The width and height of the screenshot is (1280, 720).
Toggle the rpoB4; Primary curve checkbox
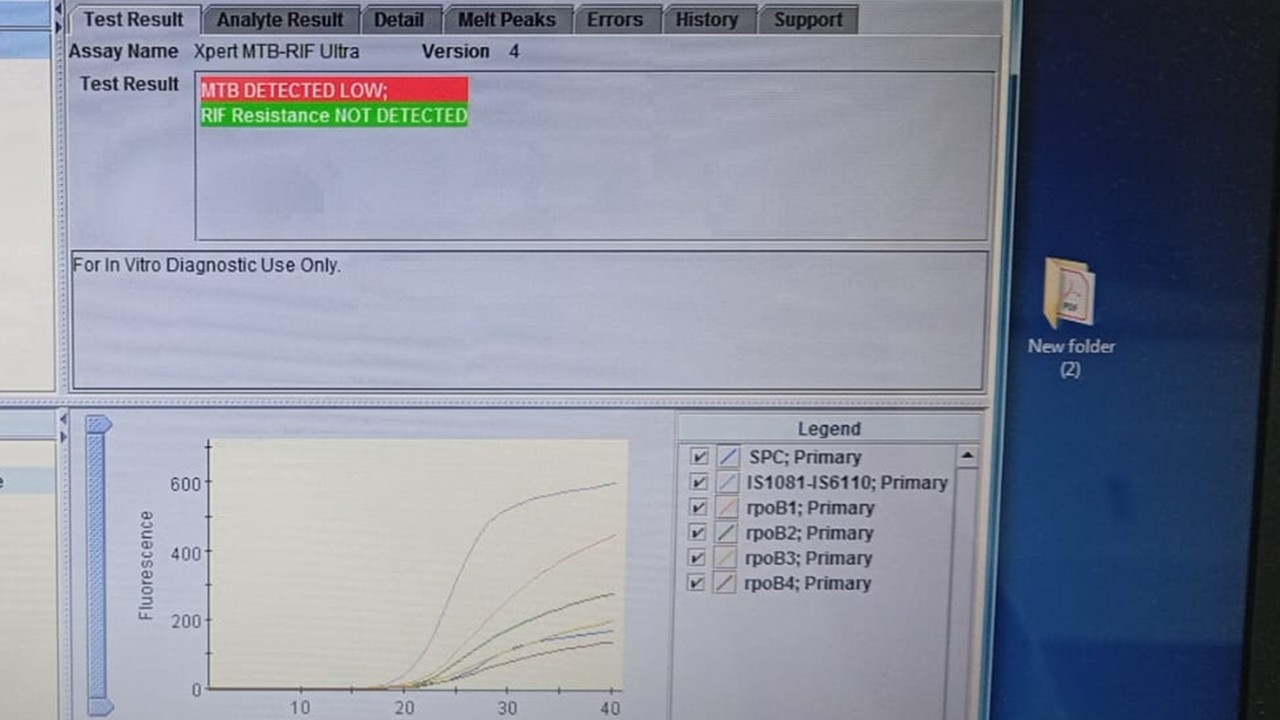[x=697, y=582]
